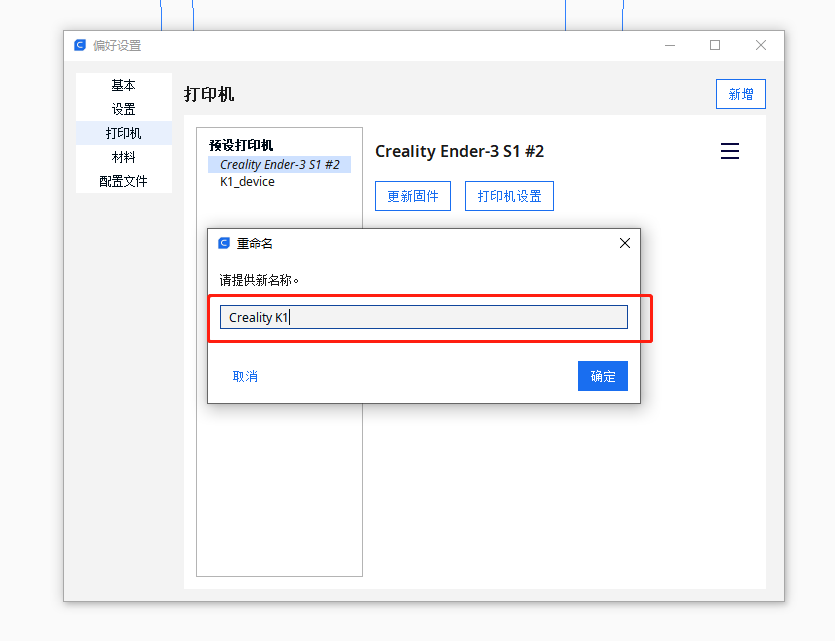Add a printer with 新增 button
Viewport: 835px width, 641px height.
[741, 94]
